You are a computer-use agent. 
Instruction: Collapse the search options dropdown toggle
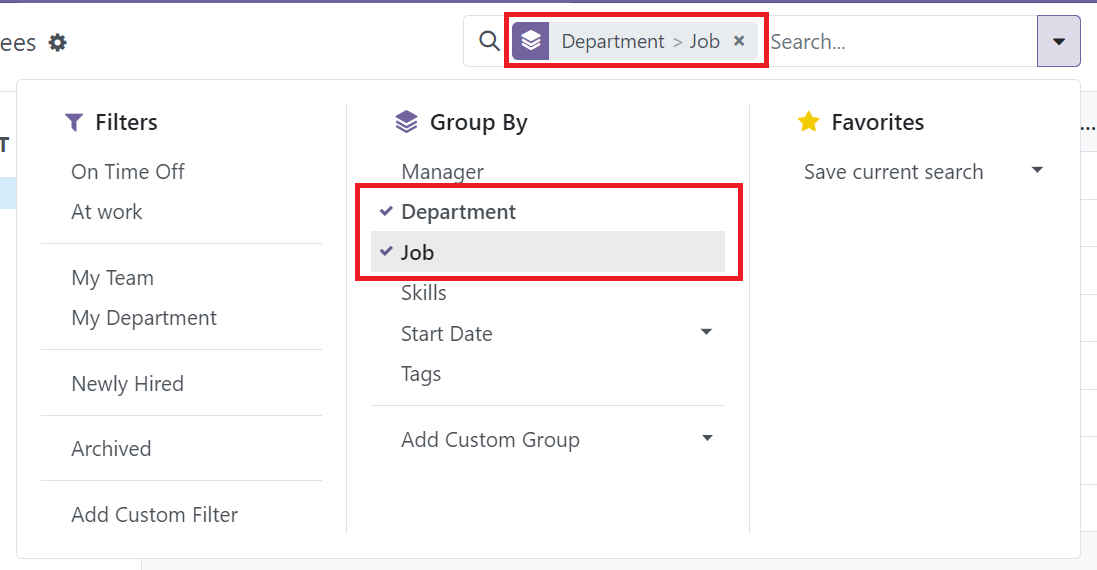[1059, 41]
